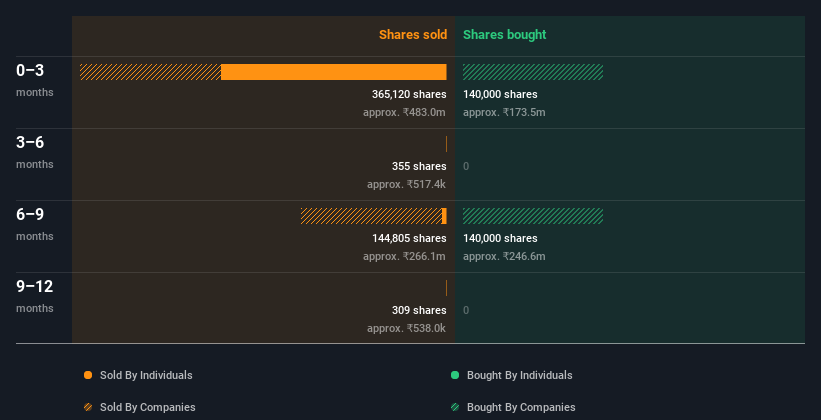Click the Sold By Individuals orange legend dot
Viewport: 821px width, 420px height.
point(88,375)
